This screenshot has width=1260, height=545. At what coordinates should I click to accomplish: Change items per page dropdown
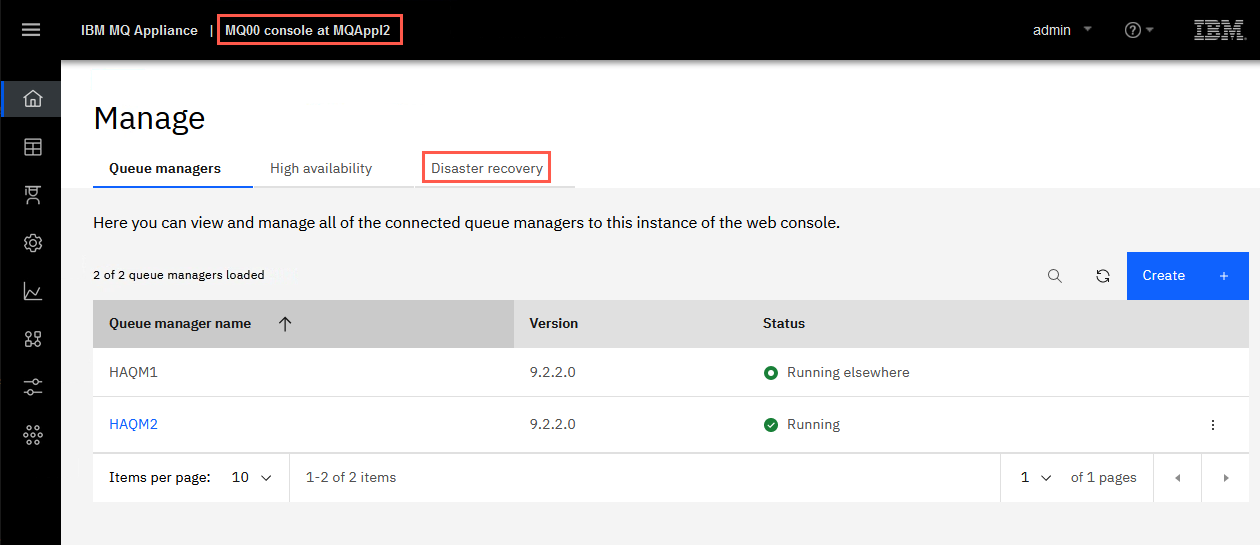coord(251,478)
